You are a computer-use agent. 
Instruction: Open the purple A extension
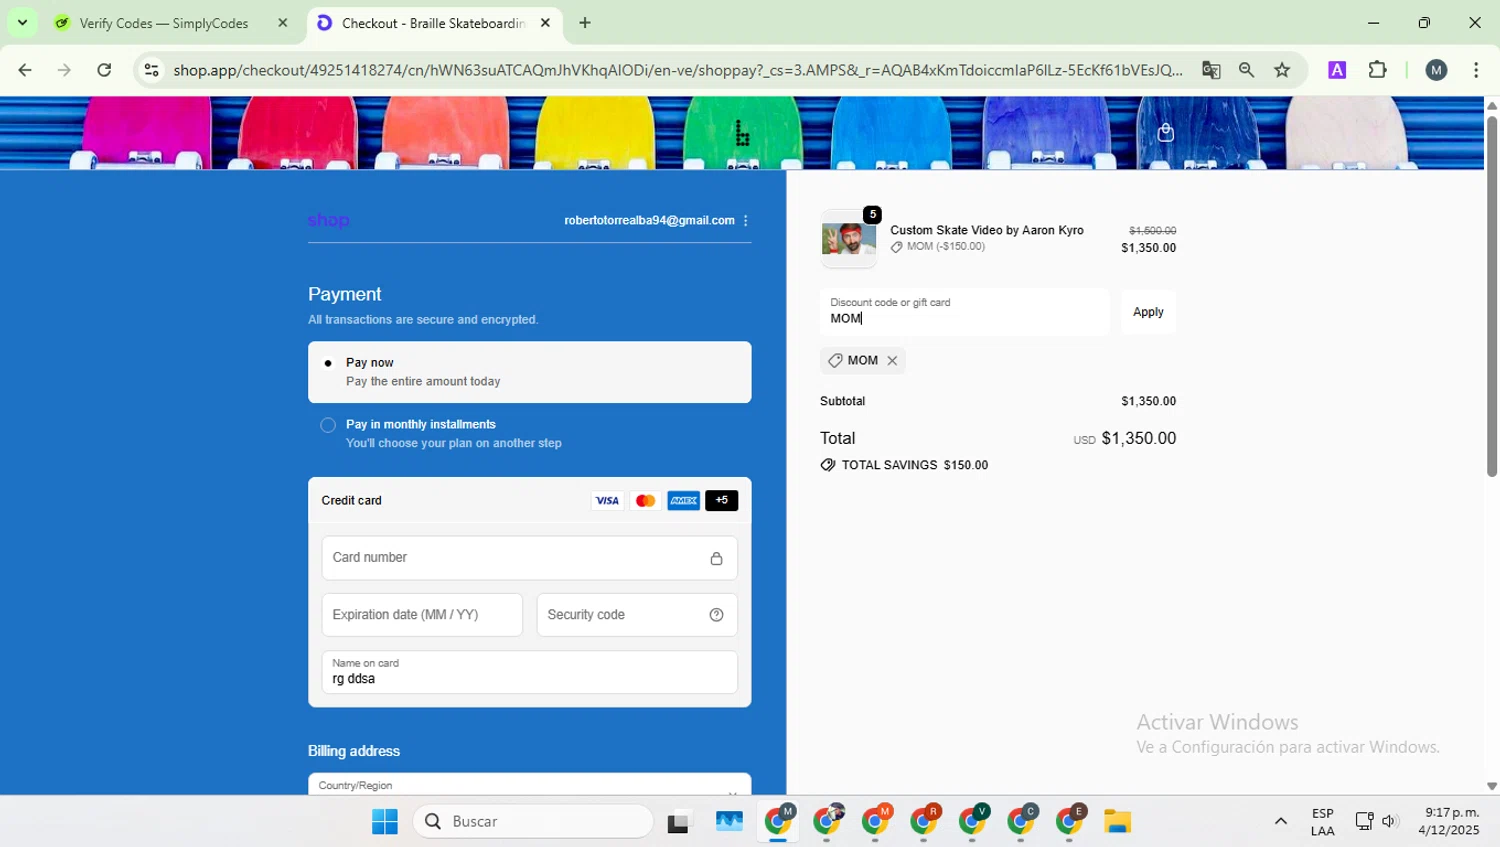pyautogui.click(x=1337, y=70)
